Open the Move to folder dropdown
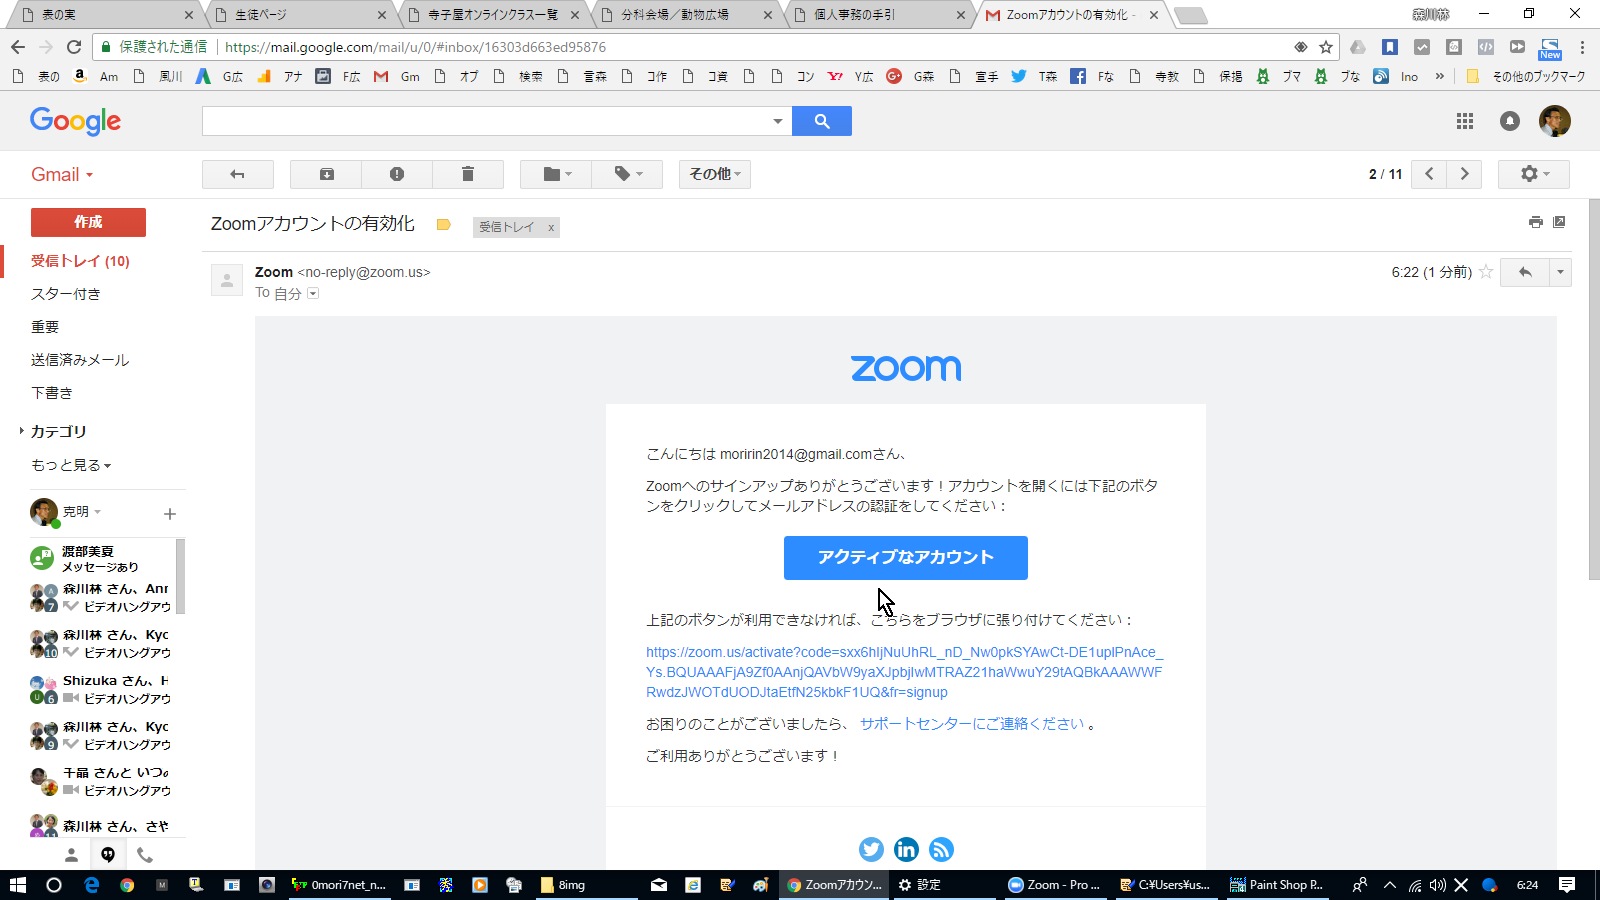 556,174
